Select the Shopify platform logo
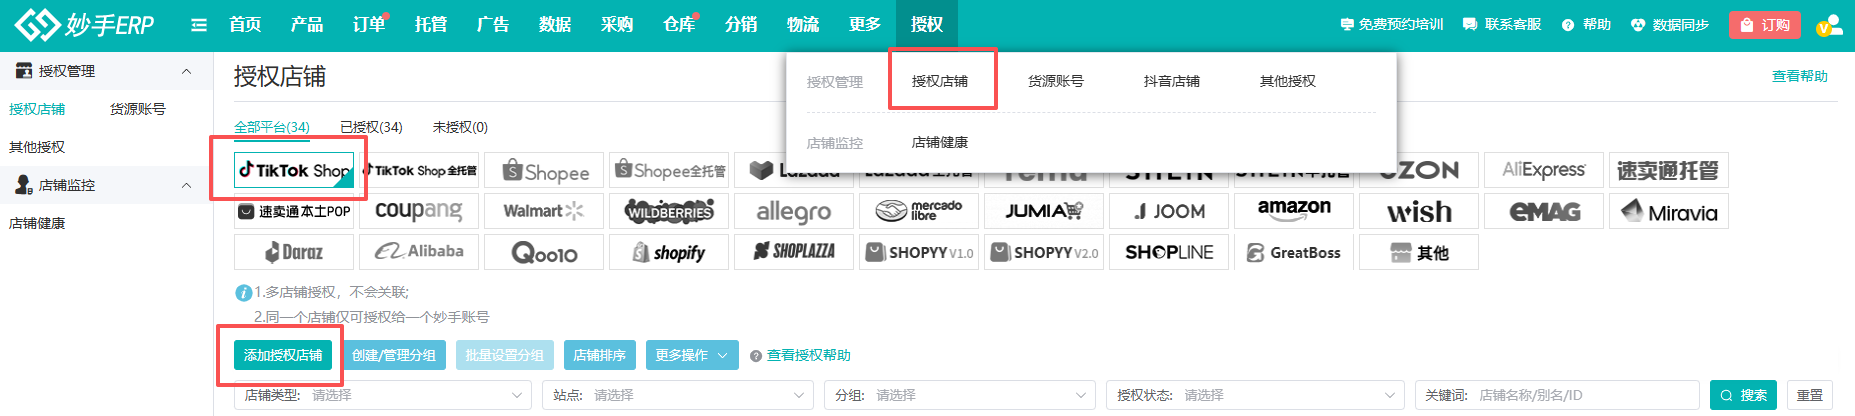 669,253
